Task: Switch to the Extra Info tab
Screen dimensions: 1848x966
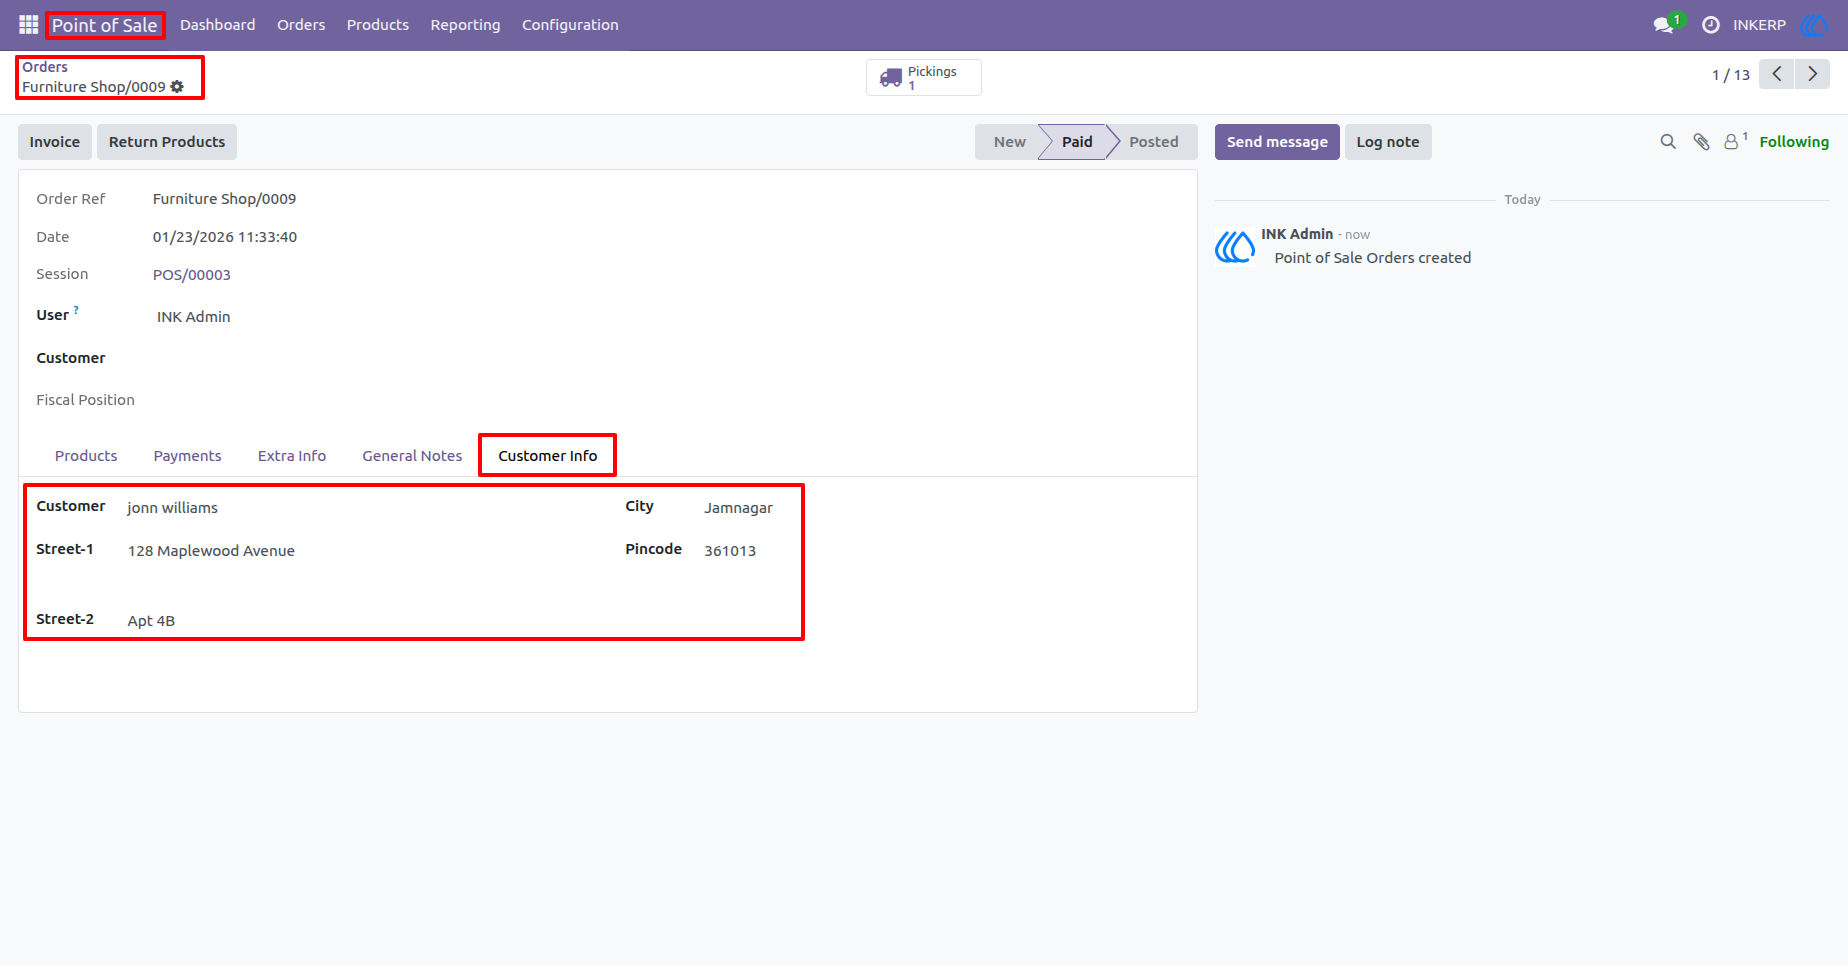Action: coord(292,456)
